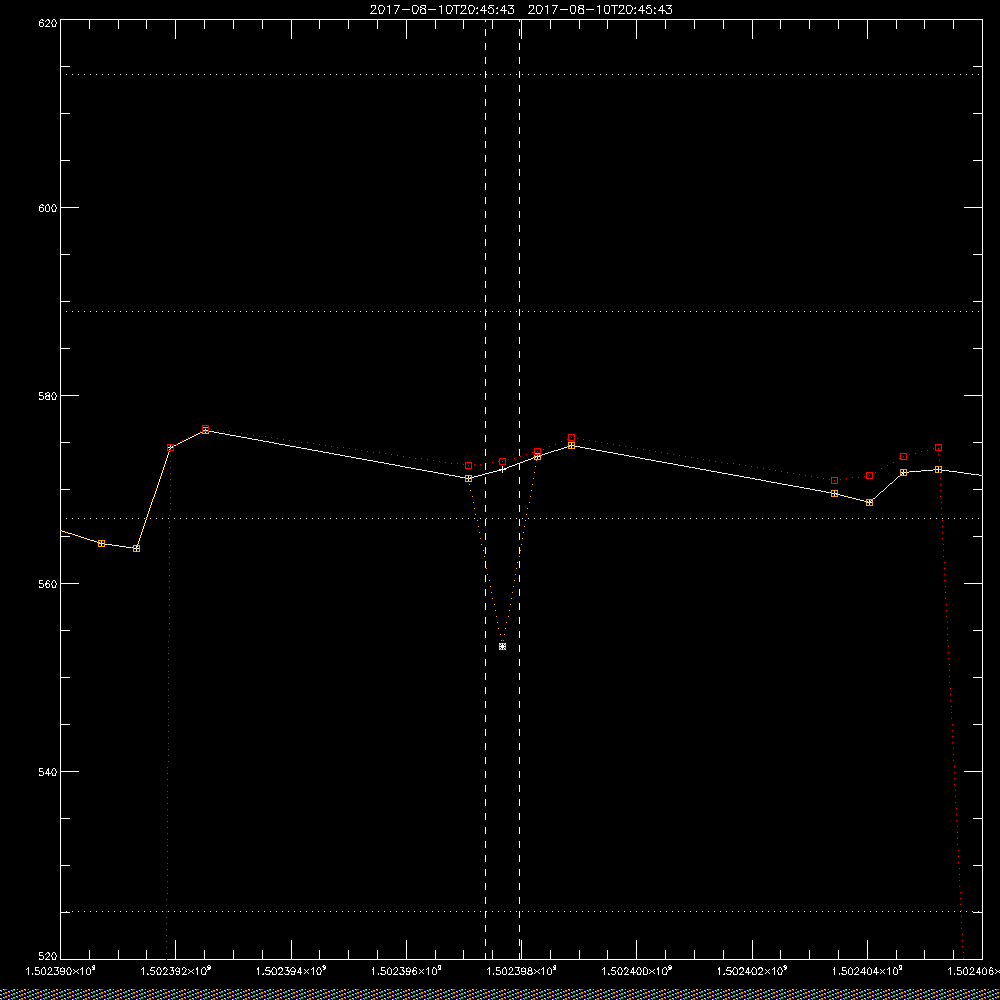Click the left vertical dashed marker line
The width and height of the screenshot is (1000, 1000).
pyautogui.click(x=485, y=488)
